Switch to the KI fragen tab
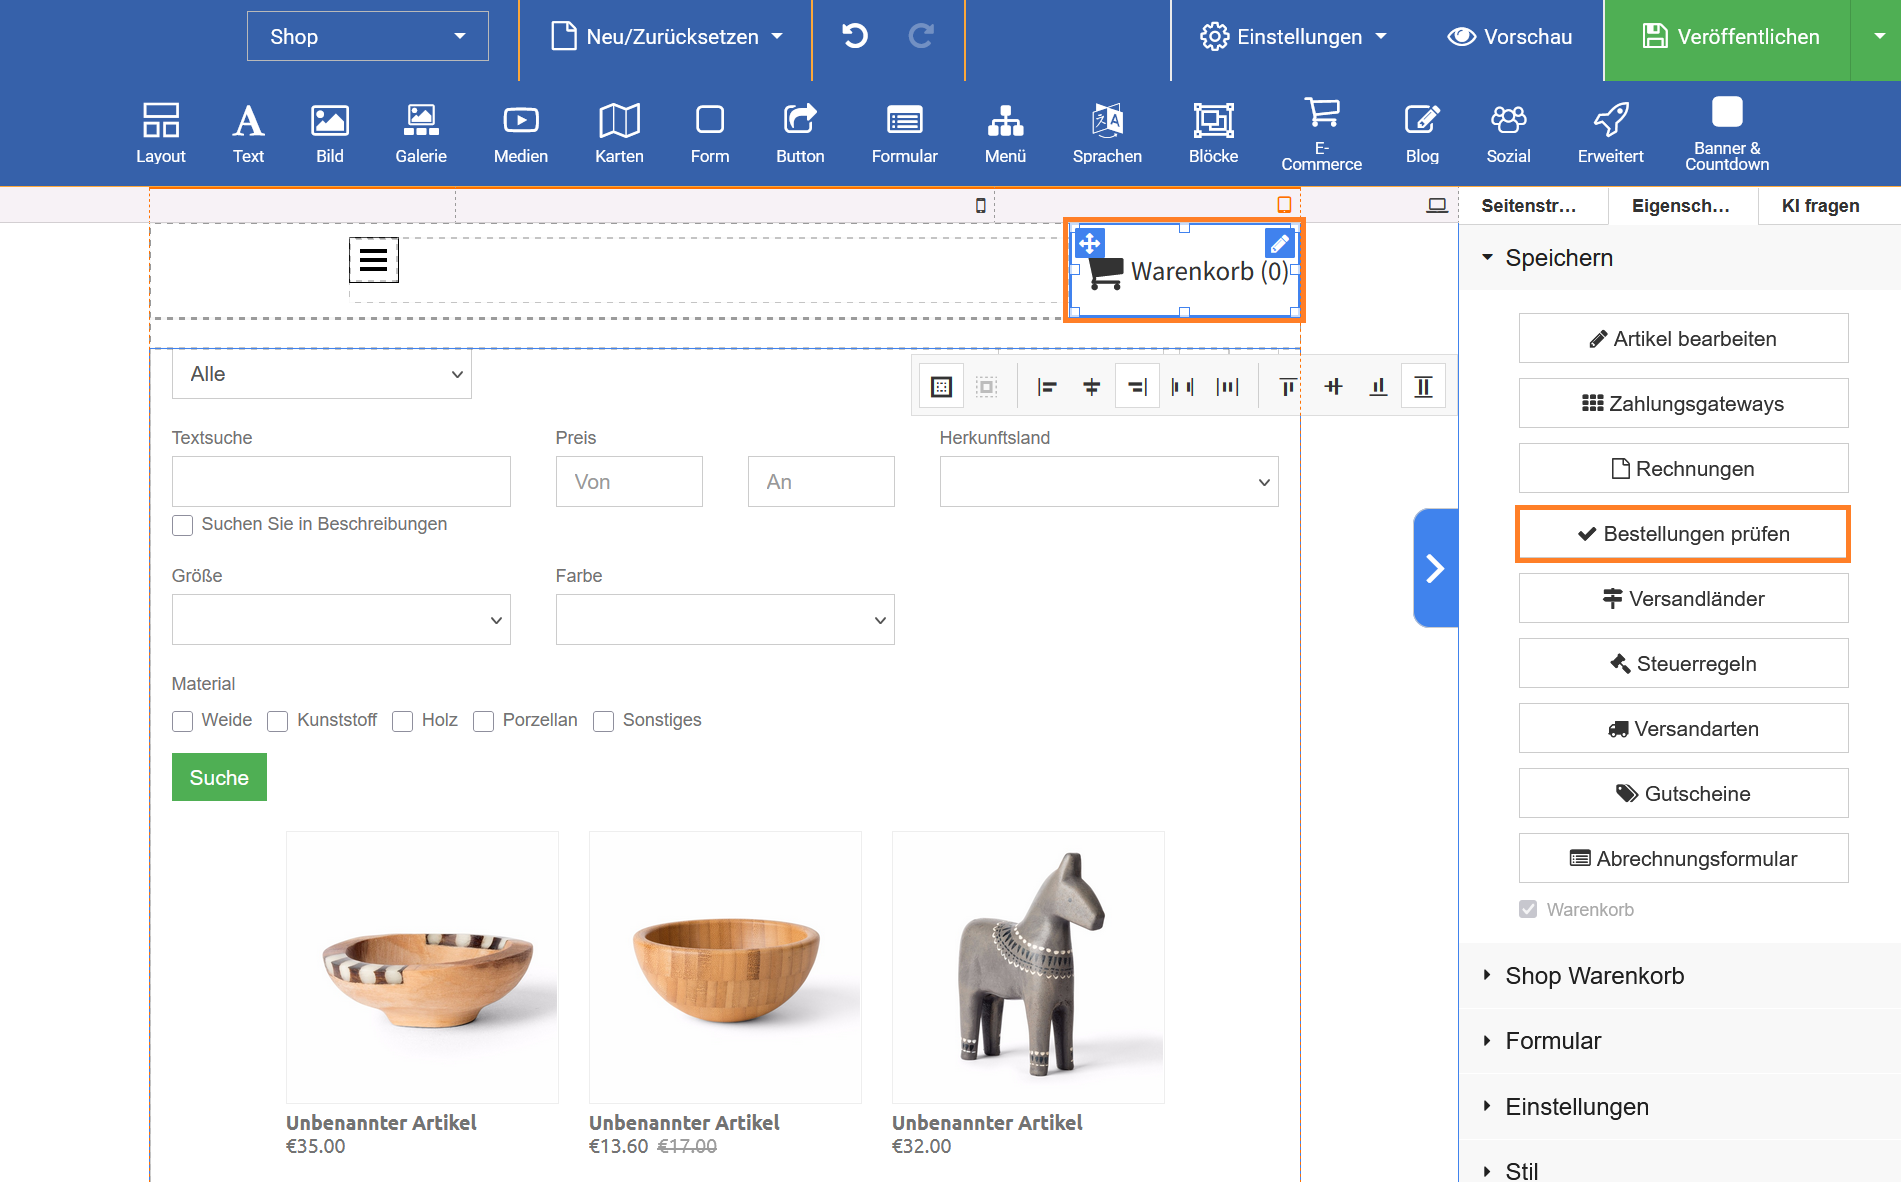This screenshot has width=1901, height=1182. coord(1820,206)
